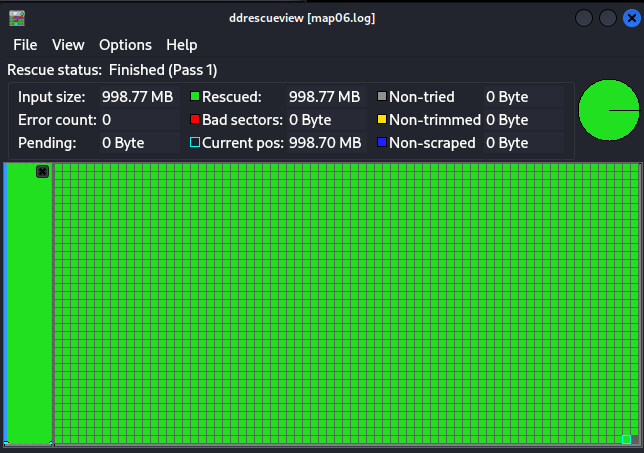The width and height of the screenshot is (644, 453).
Task: Click the Input size value 998.77 MB
Action: point(137,97)
